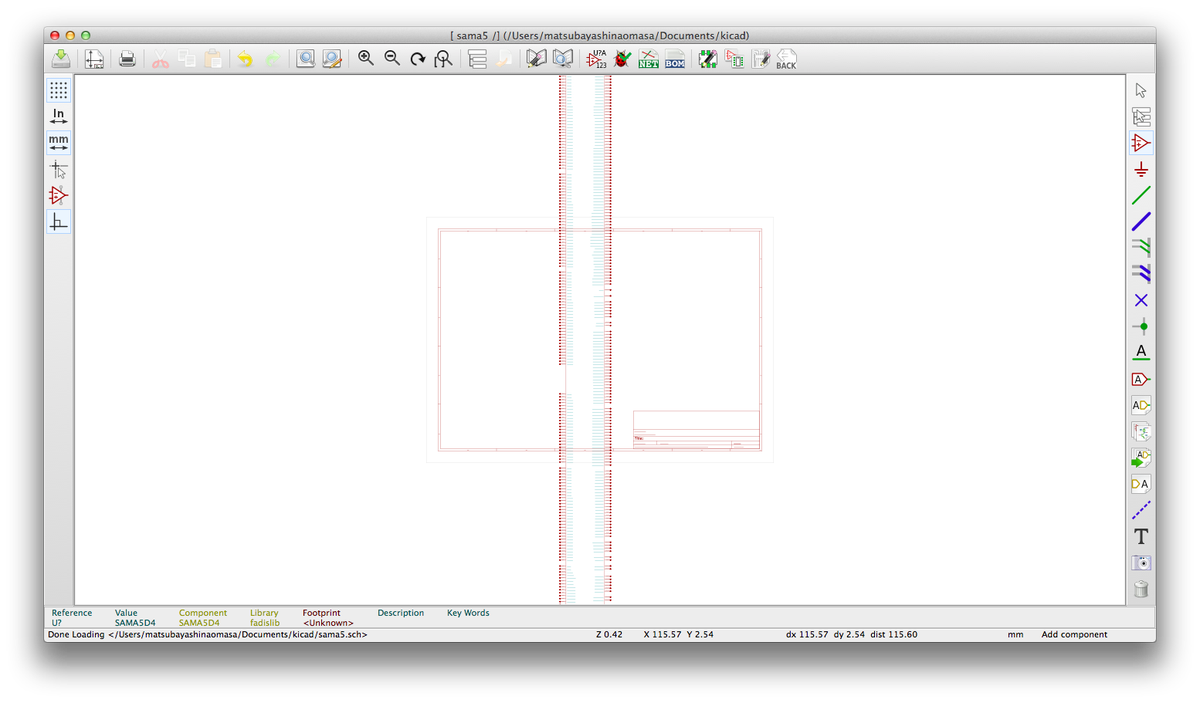Click zoom value 'Z 0.42'

609,634
